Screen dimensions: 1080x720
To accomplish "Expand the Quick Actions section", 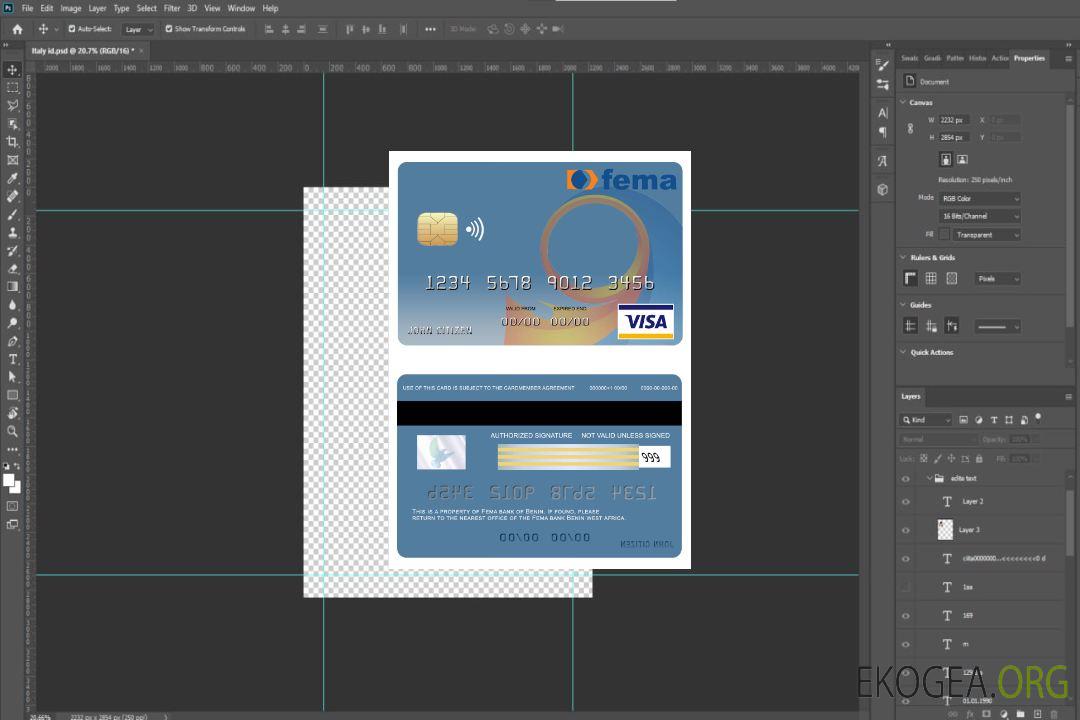I will pos(903,352).
